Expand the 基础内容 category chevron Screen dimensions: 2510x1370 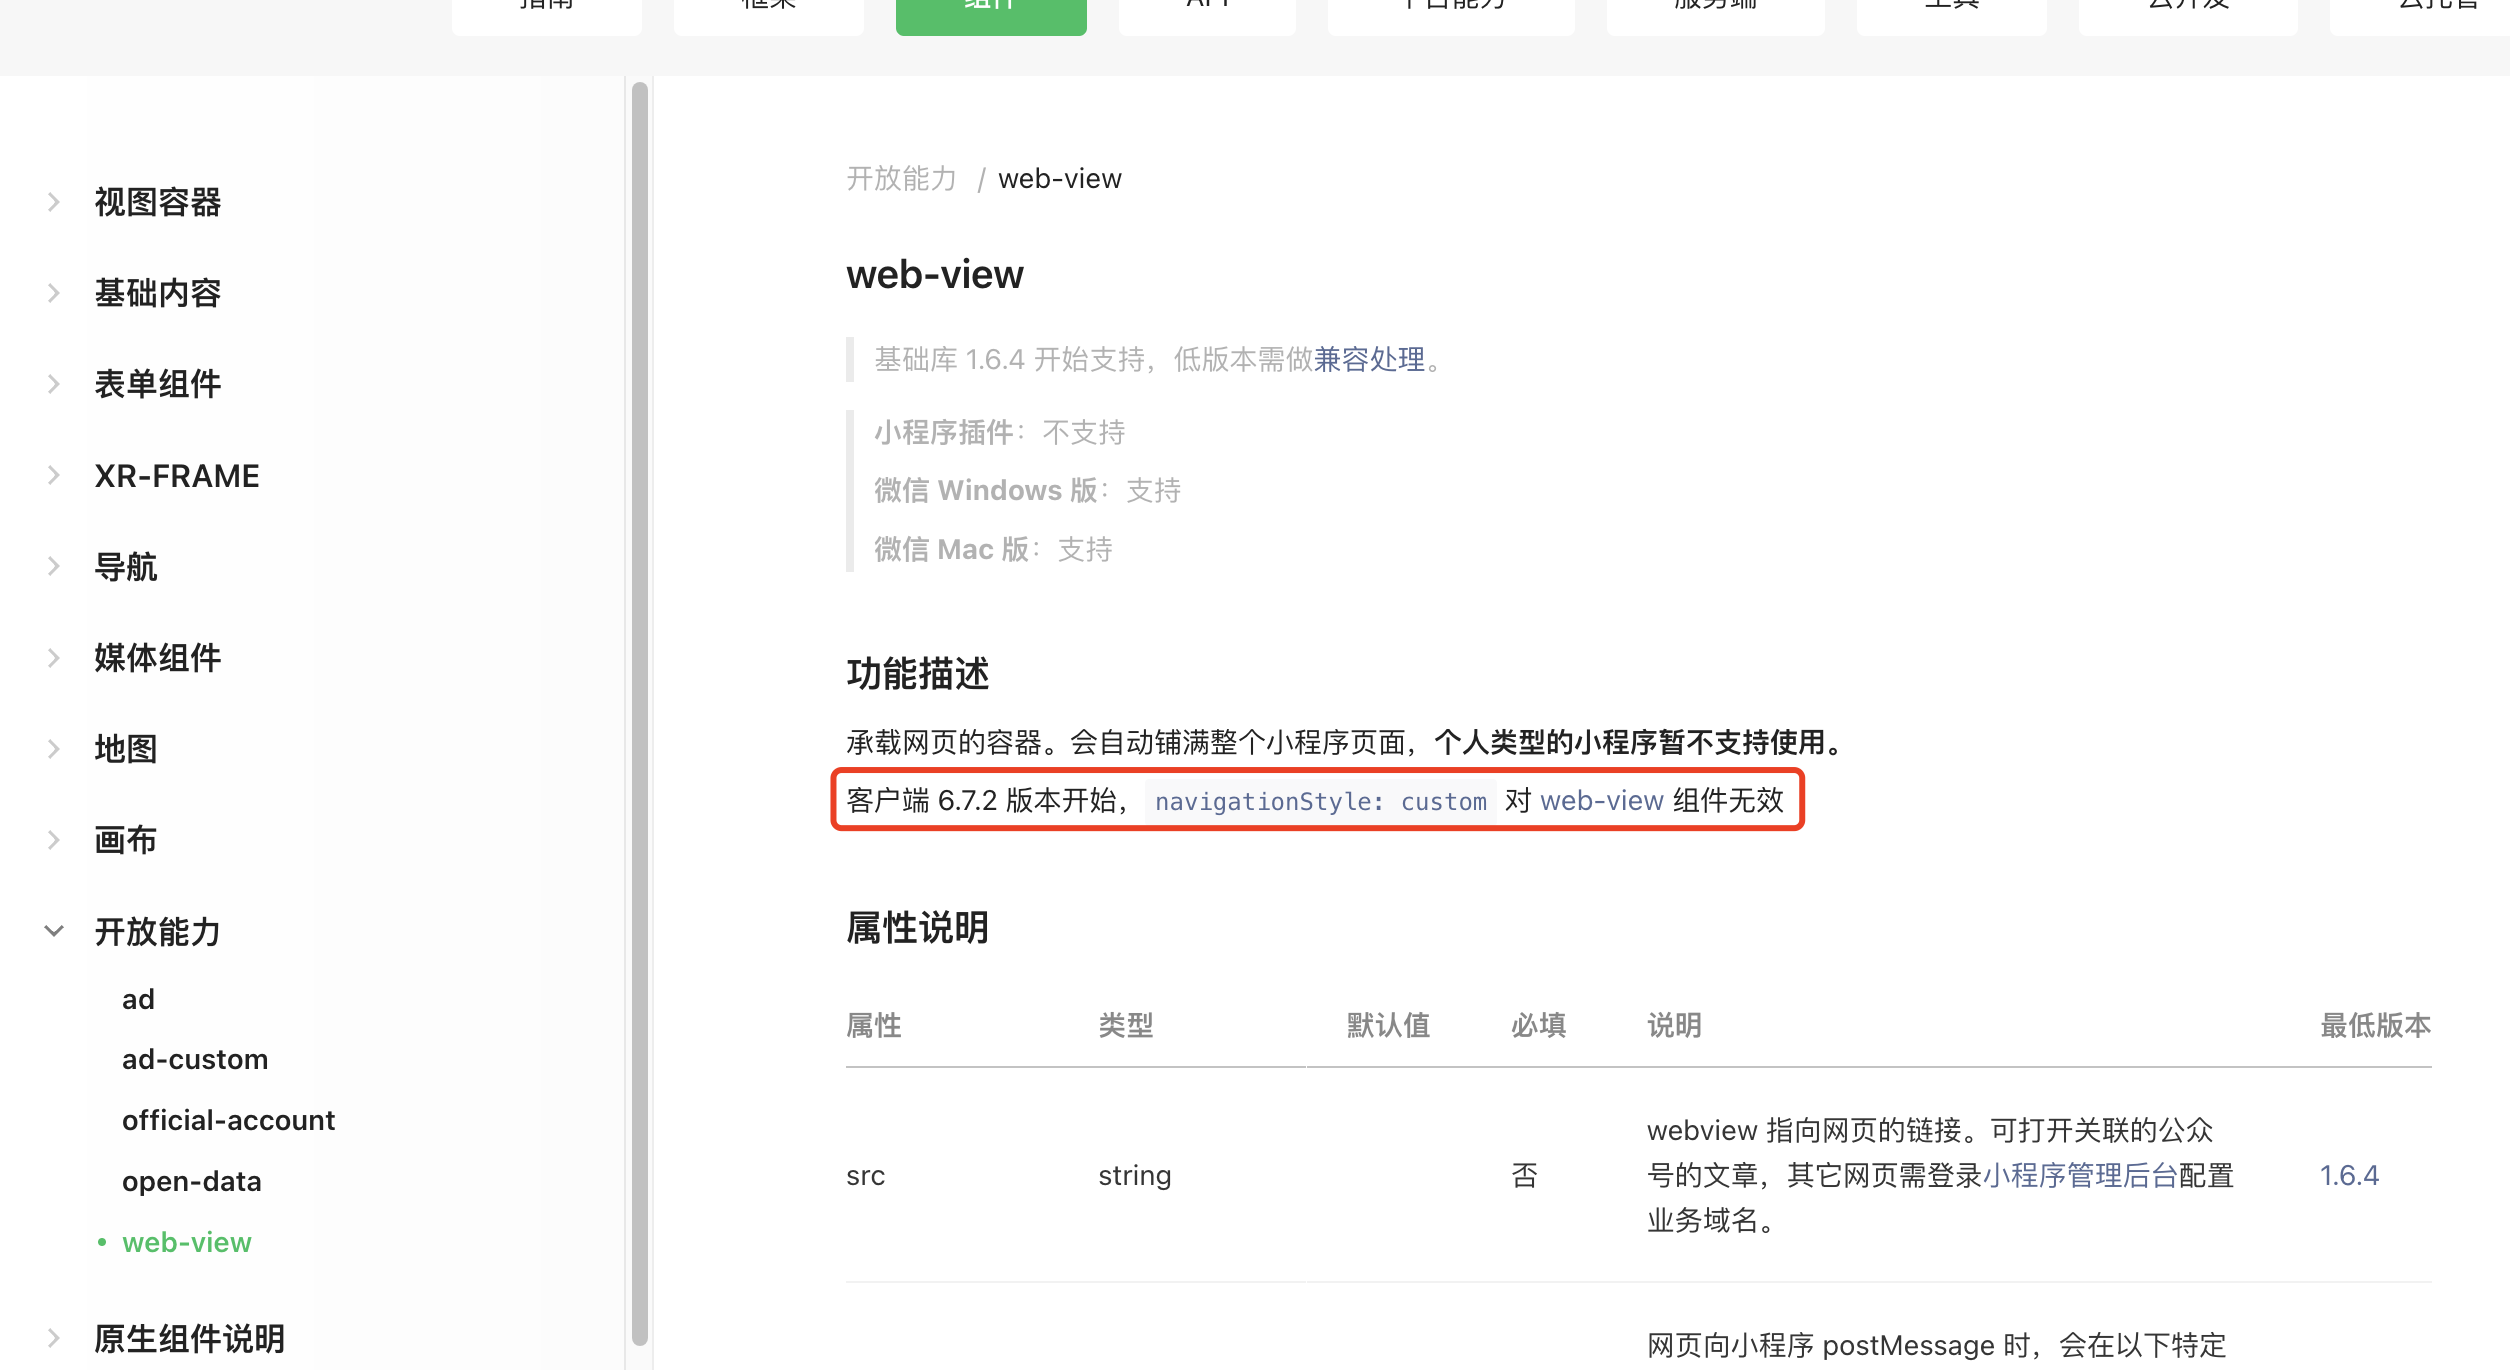tap(54, 293)
